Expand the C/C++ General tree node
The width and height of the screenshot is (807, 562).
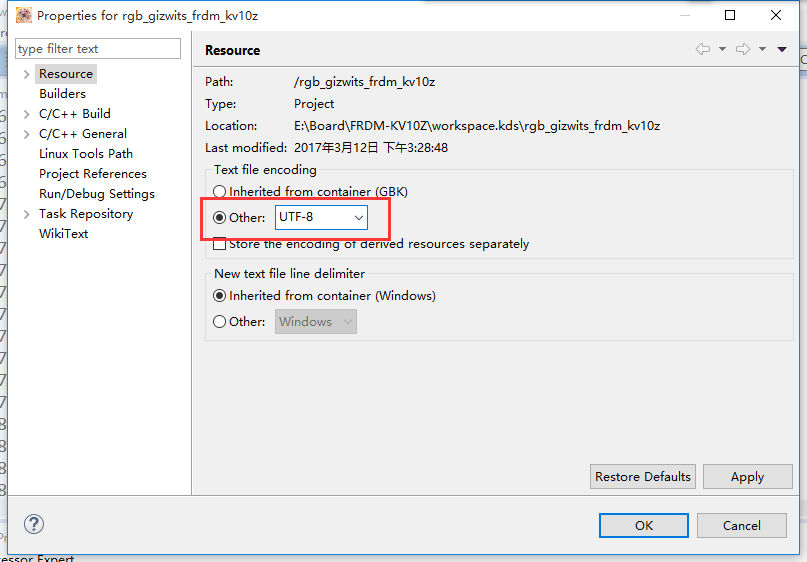point(27,134)
